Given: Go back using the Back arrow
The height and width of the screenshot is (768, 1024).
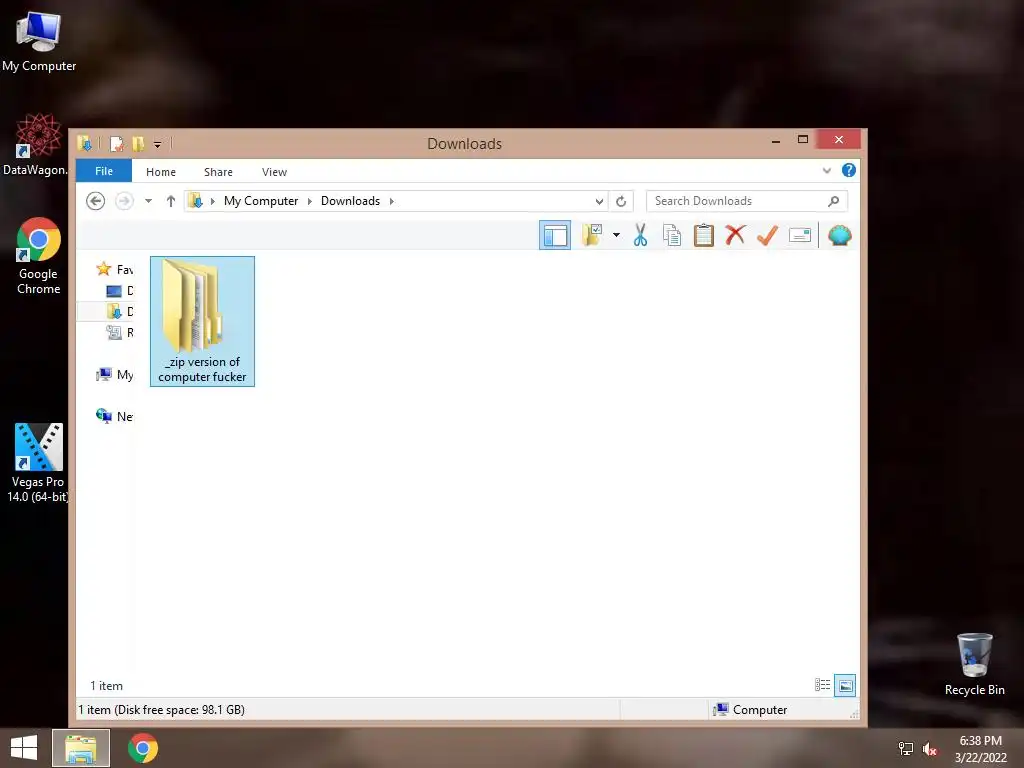Looking at the screenshot, I should point(95,201).
